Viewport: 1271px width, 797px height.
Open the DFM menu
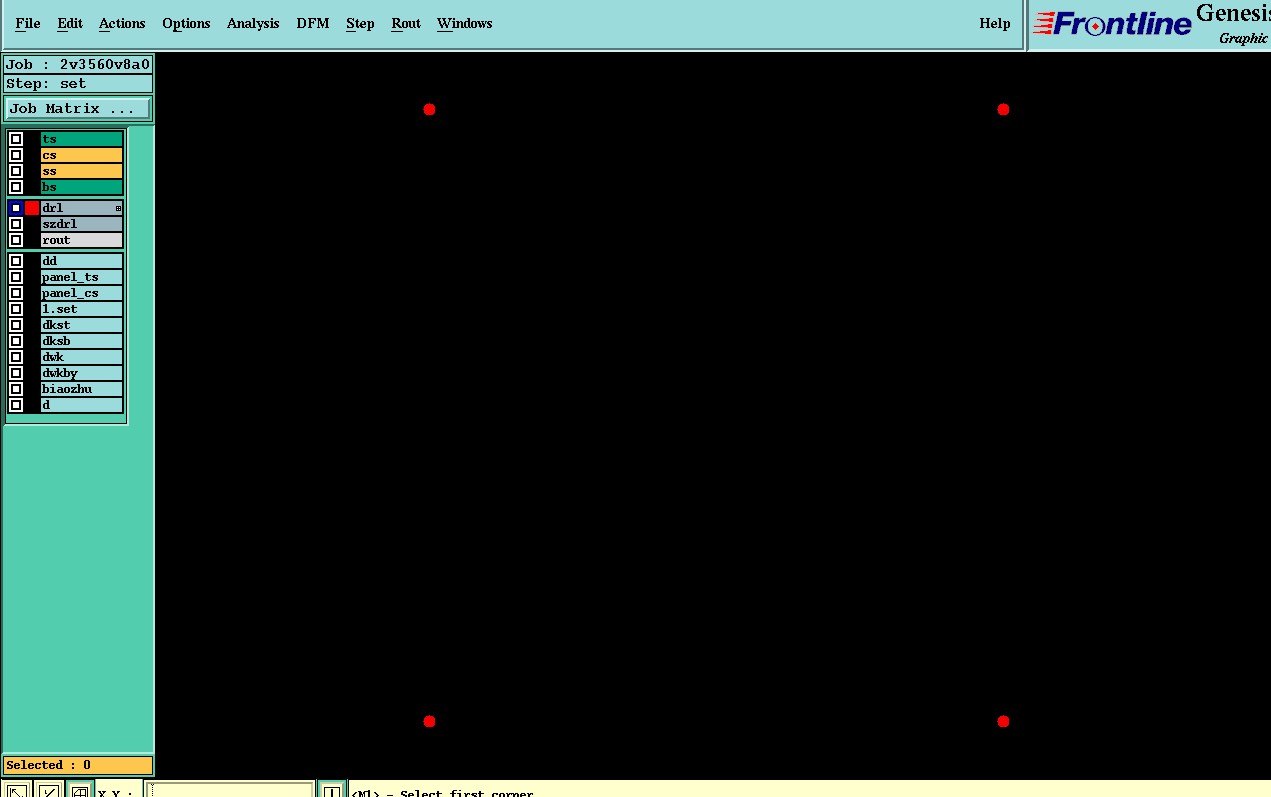click(313, 23)
